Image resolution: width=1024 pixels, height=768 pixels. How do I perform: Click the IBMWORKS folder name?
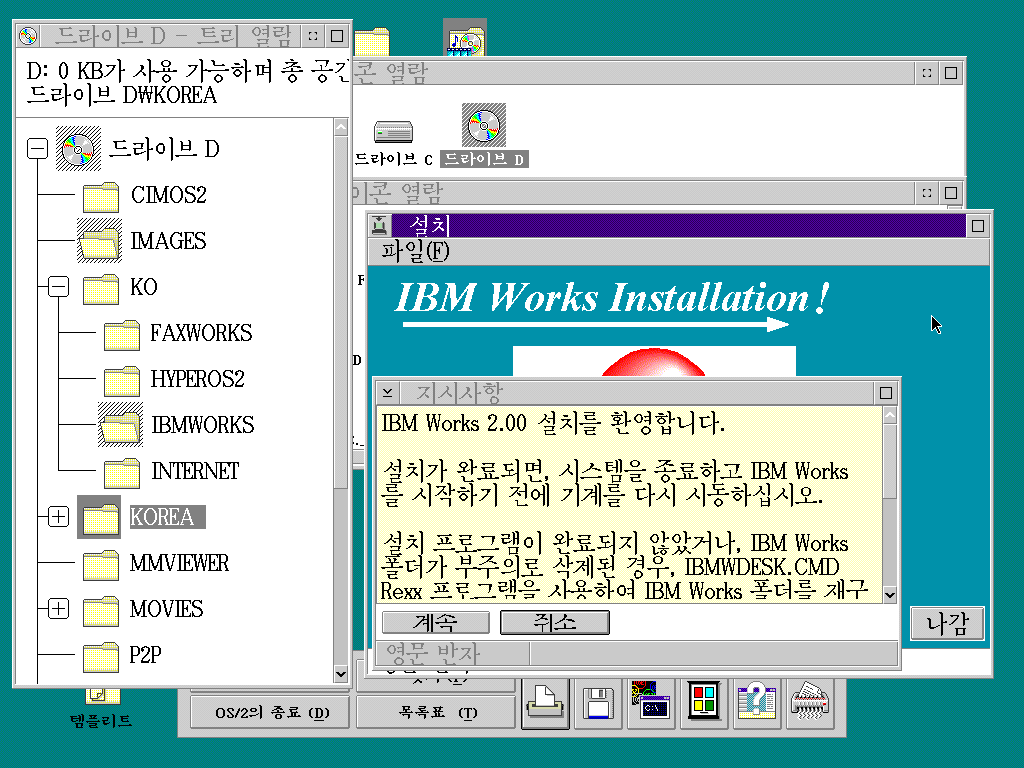[x=203, y=425]
